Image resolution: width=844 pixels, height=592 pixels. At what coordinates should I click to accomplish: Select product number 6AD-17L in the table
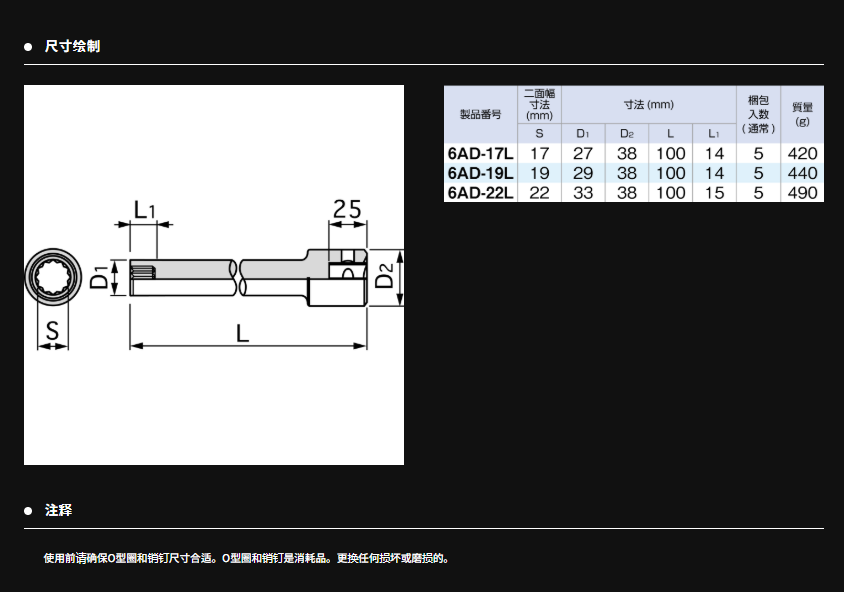(480, 154)
